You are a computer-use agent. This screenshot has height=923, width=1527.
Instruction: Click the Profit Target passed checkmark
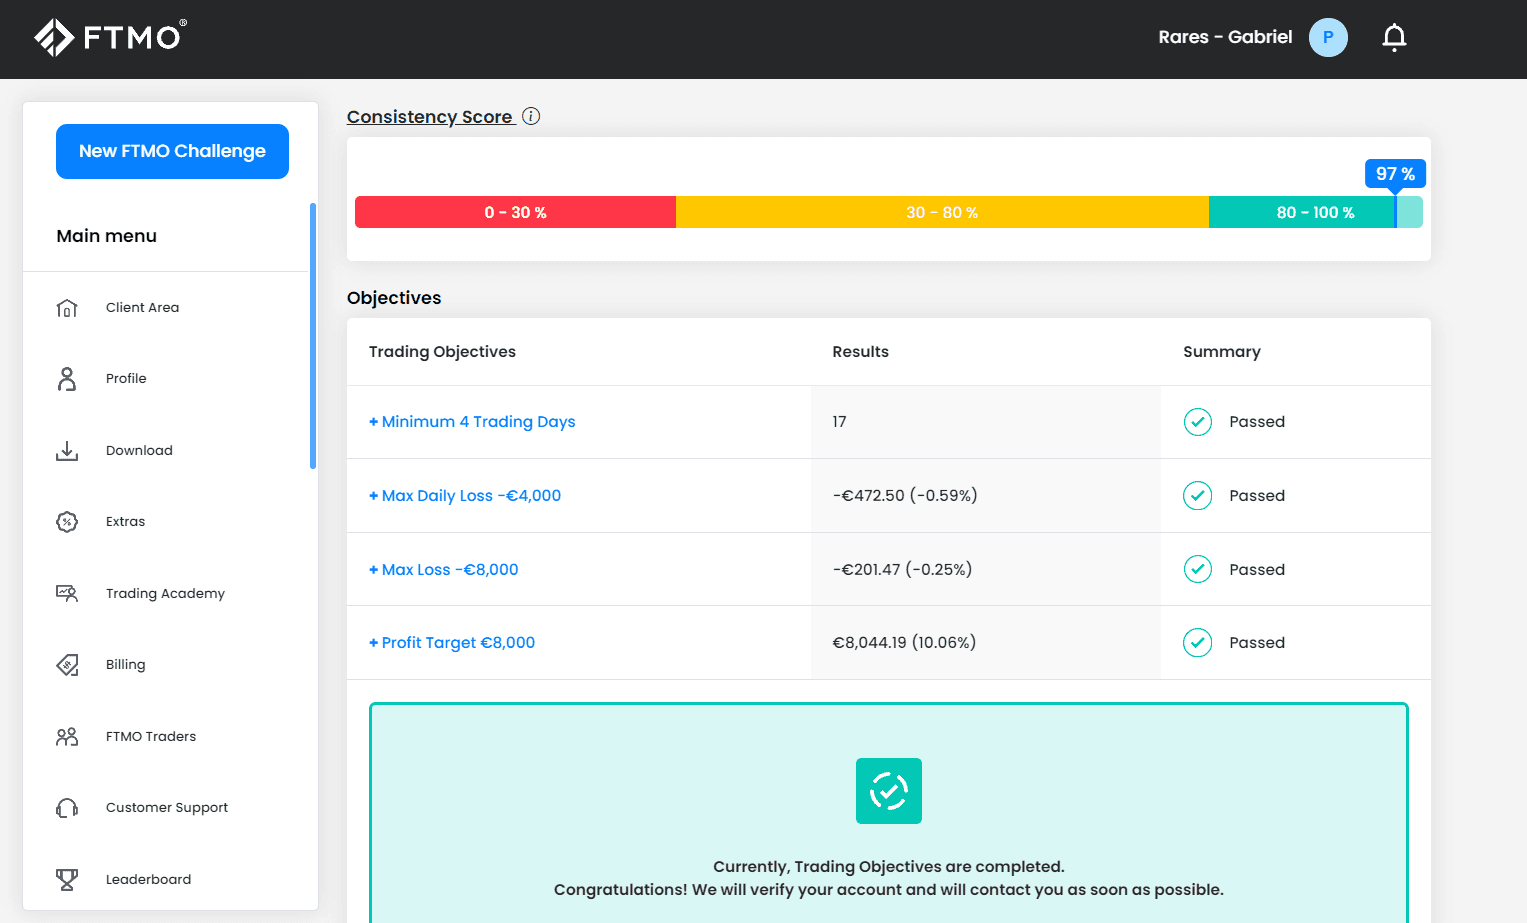(x=1198, y=642)
